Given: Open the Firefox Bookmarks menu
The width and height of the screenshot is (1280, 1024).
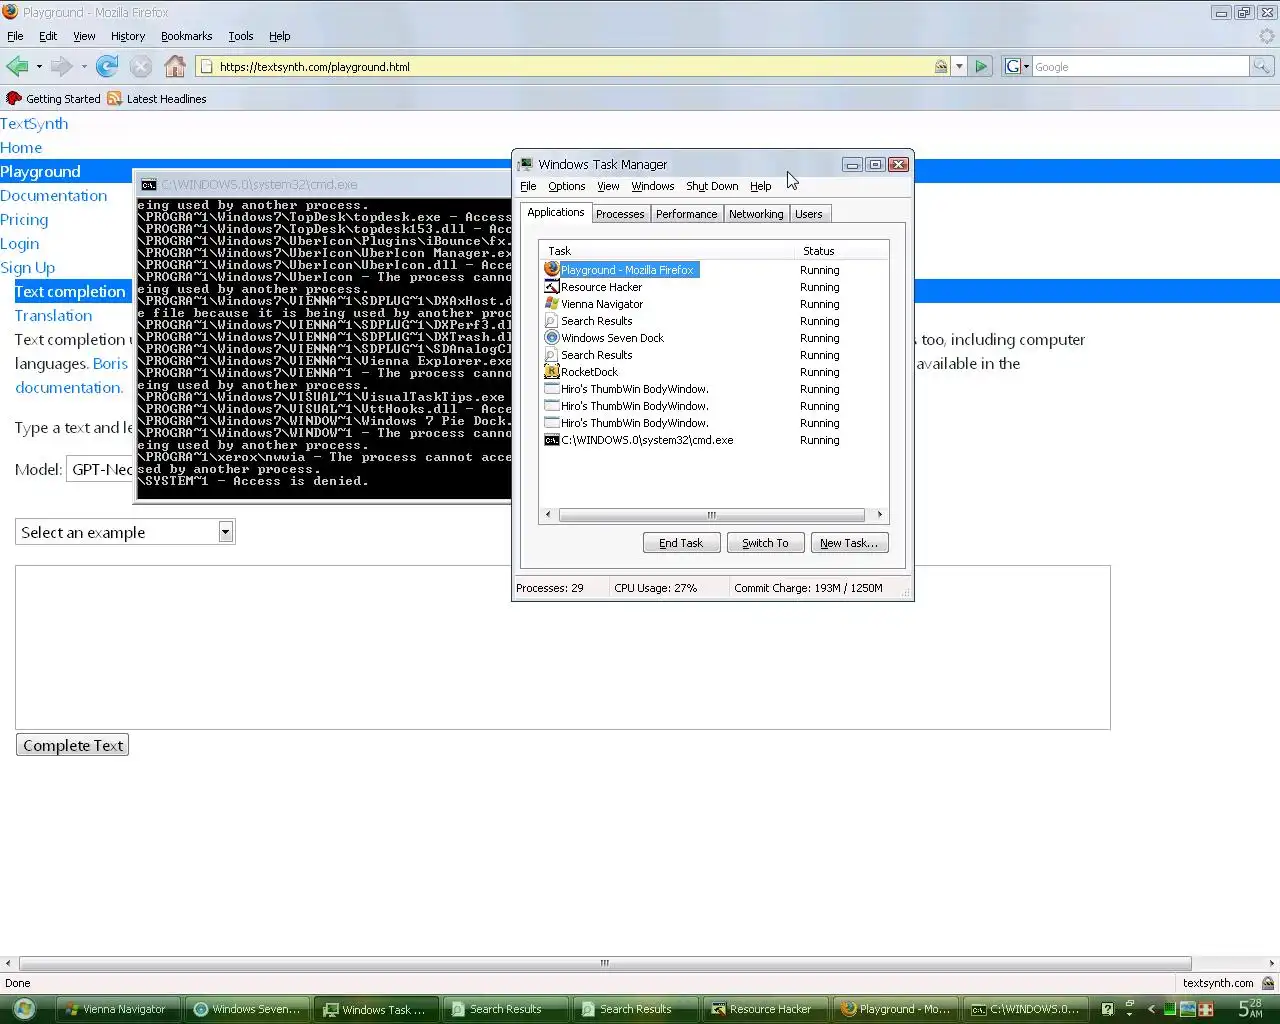Looking at the screenshot, I should [187, 36].
